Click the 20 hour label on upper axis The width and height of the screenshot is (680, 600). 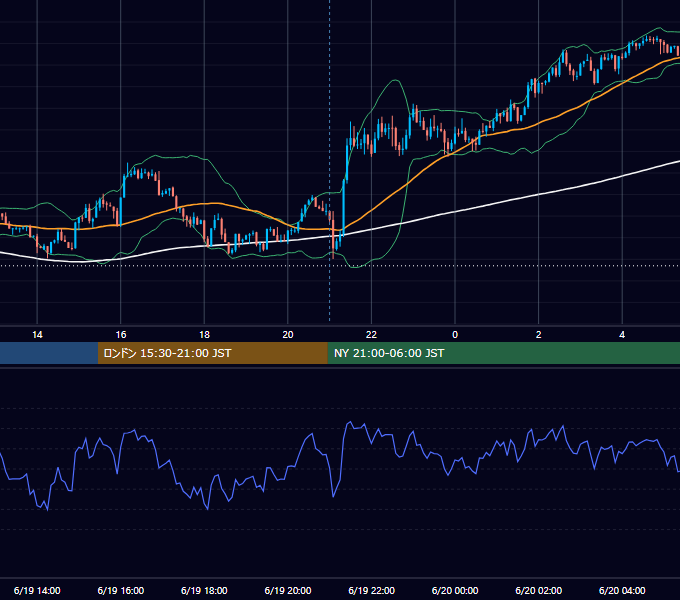click(x=288, y=335)
